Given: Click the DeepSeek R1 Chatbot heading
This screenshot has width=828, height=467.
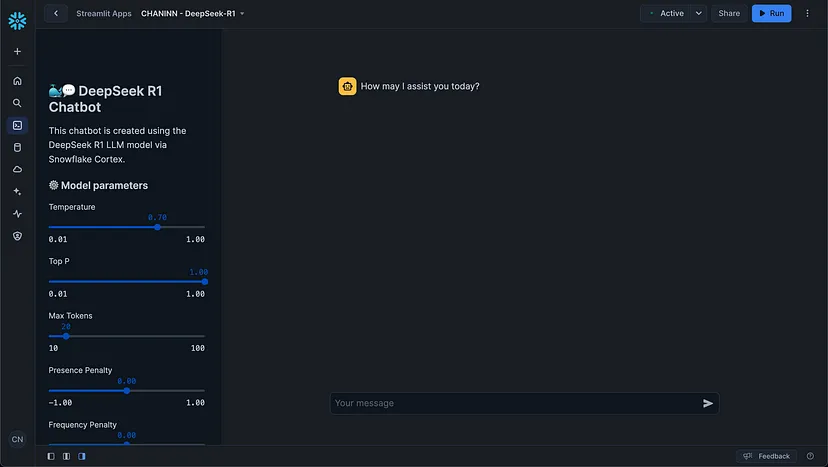Looking at the screenshot, I should pyautogui.click(x=106, y=99).
